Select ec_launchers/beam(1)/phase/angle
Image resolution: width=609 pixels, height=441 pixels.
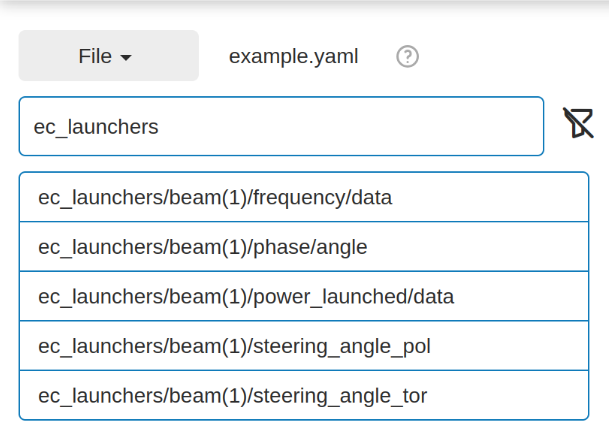click(304, 247)
